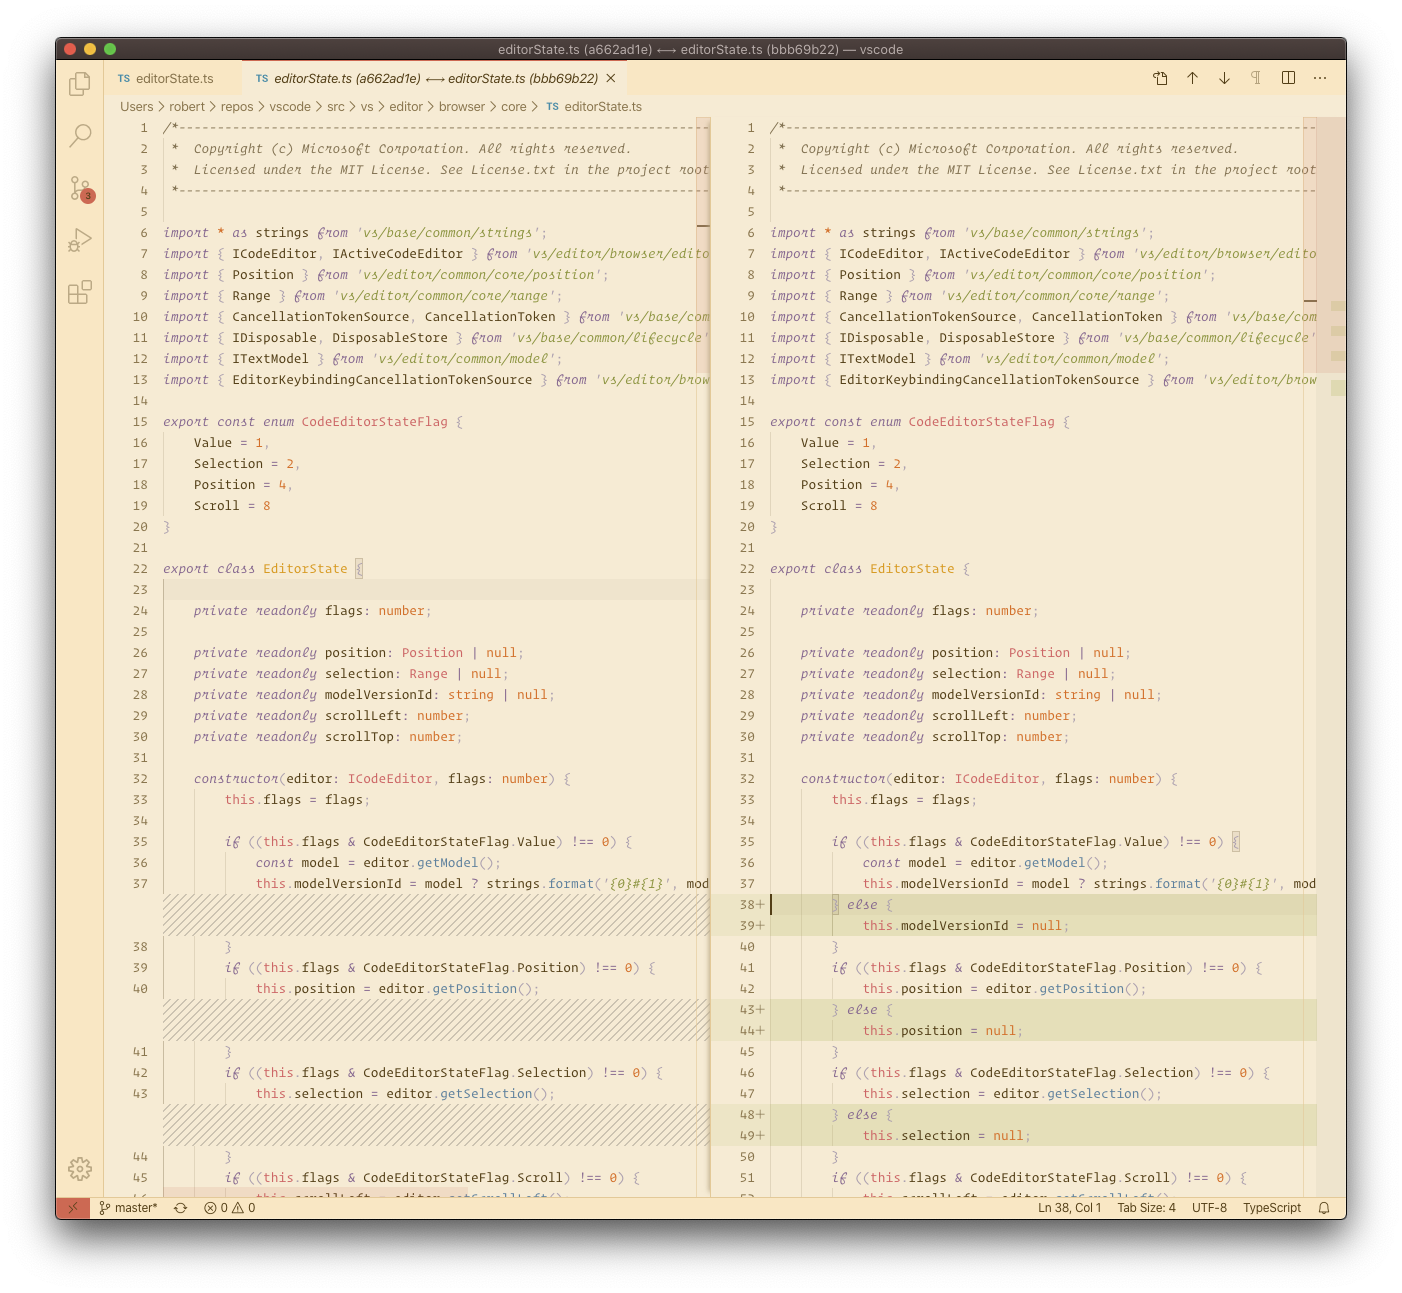This screenshot has height=1293, width=1402.
Task: Expand the browser breadcrumb segment
Action: (x=462, y=107)
